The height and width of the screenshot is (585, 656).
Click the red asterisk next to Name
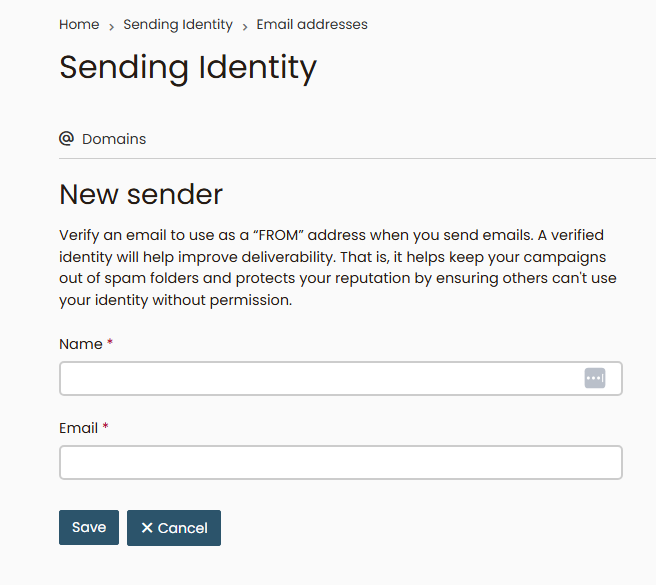pos(110,343)
